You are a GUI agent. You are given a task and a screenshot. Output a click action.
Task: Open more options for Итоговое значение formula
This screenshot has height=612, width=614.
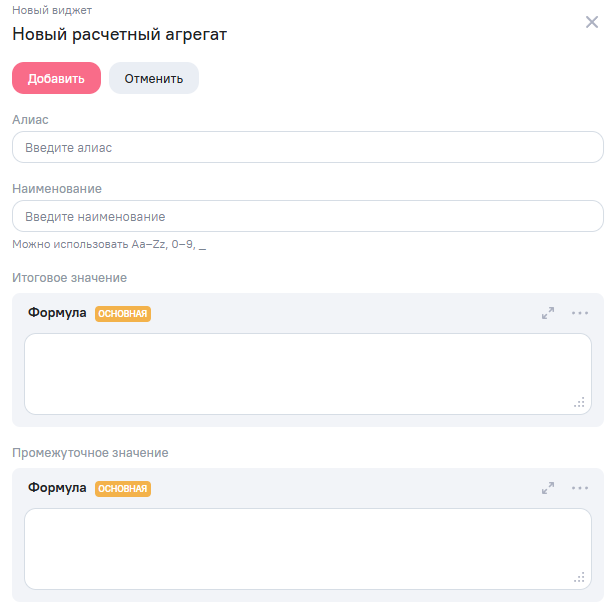pyautogui.click(x=580, y=313)
